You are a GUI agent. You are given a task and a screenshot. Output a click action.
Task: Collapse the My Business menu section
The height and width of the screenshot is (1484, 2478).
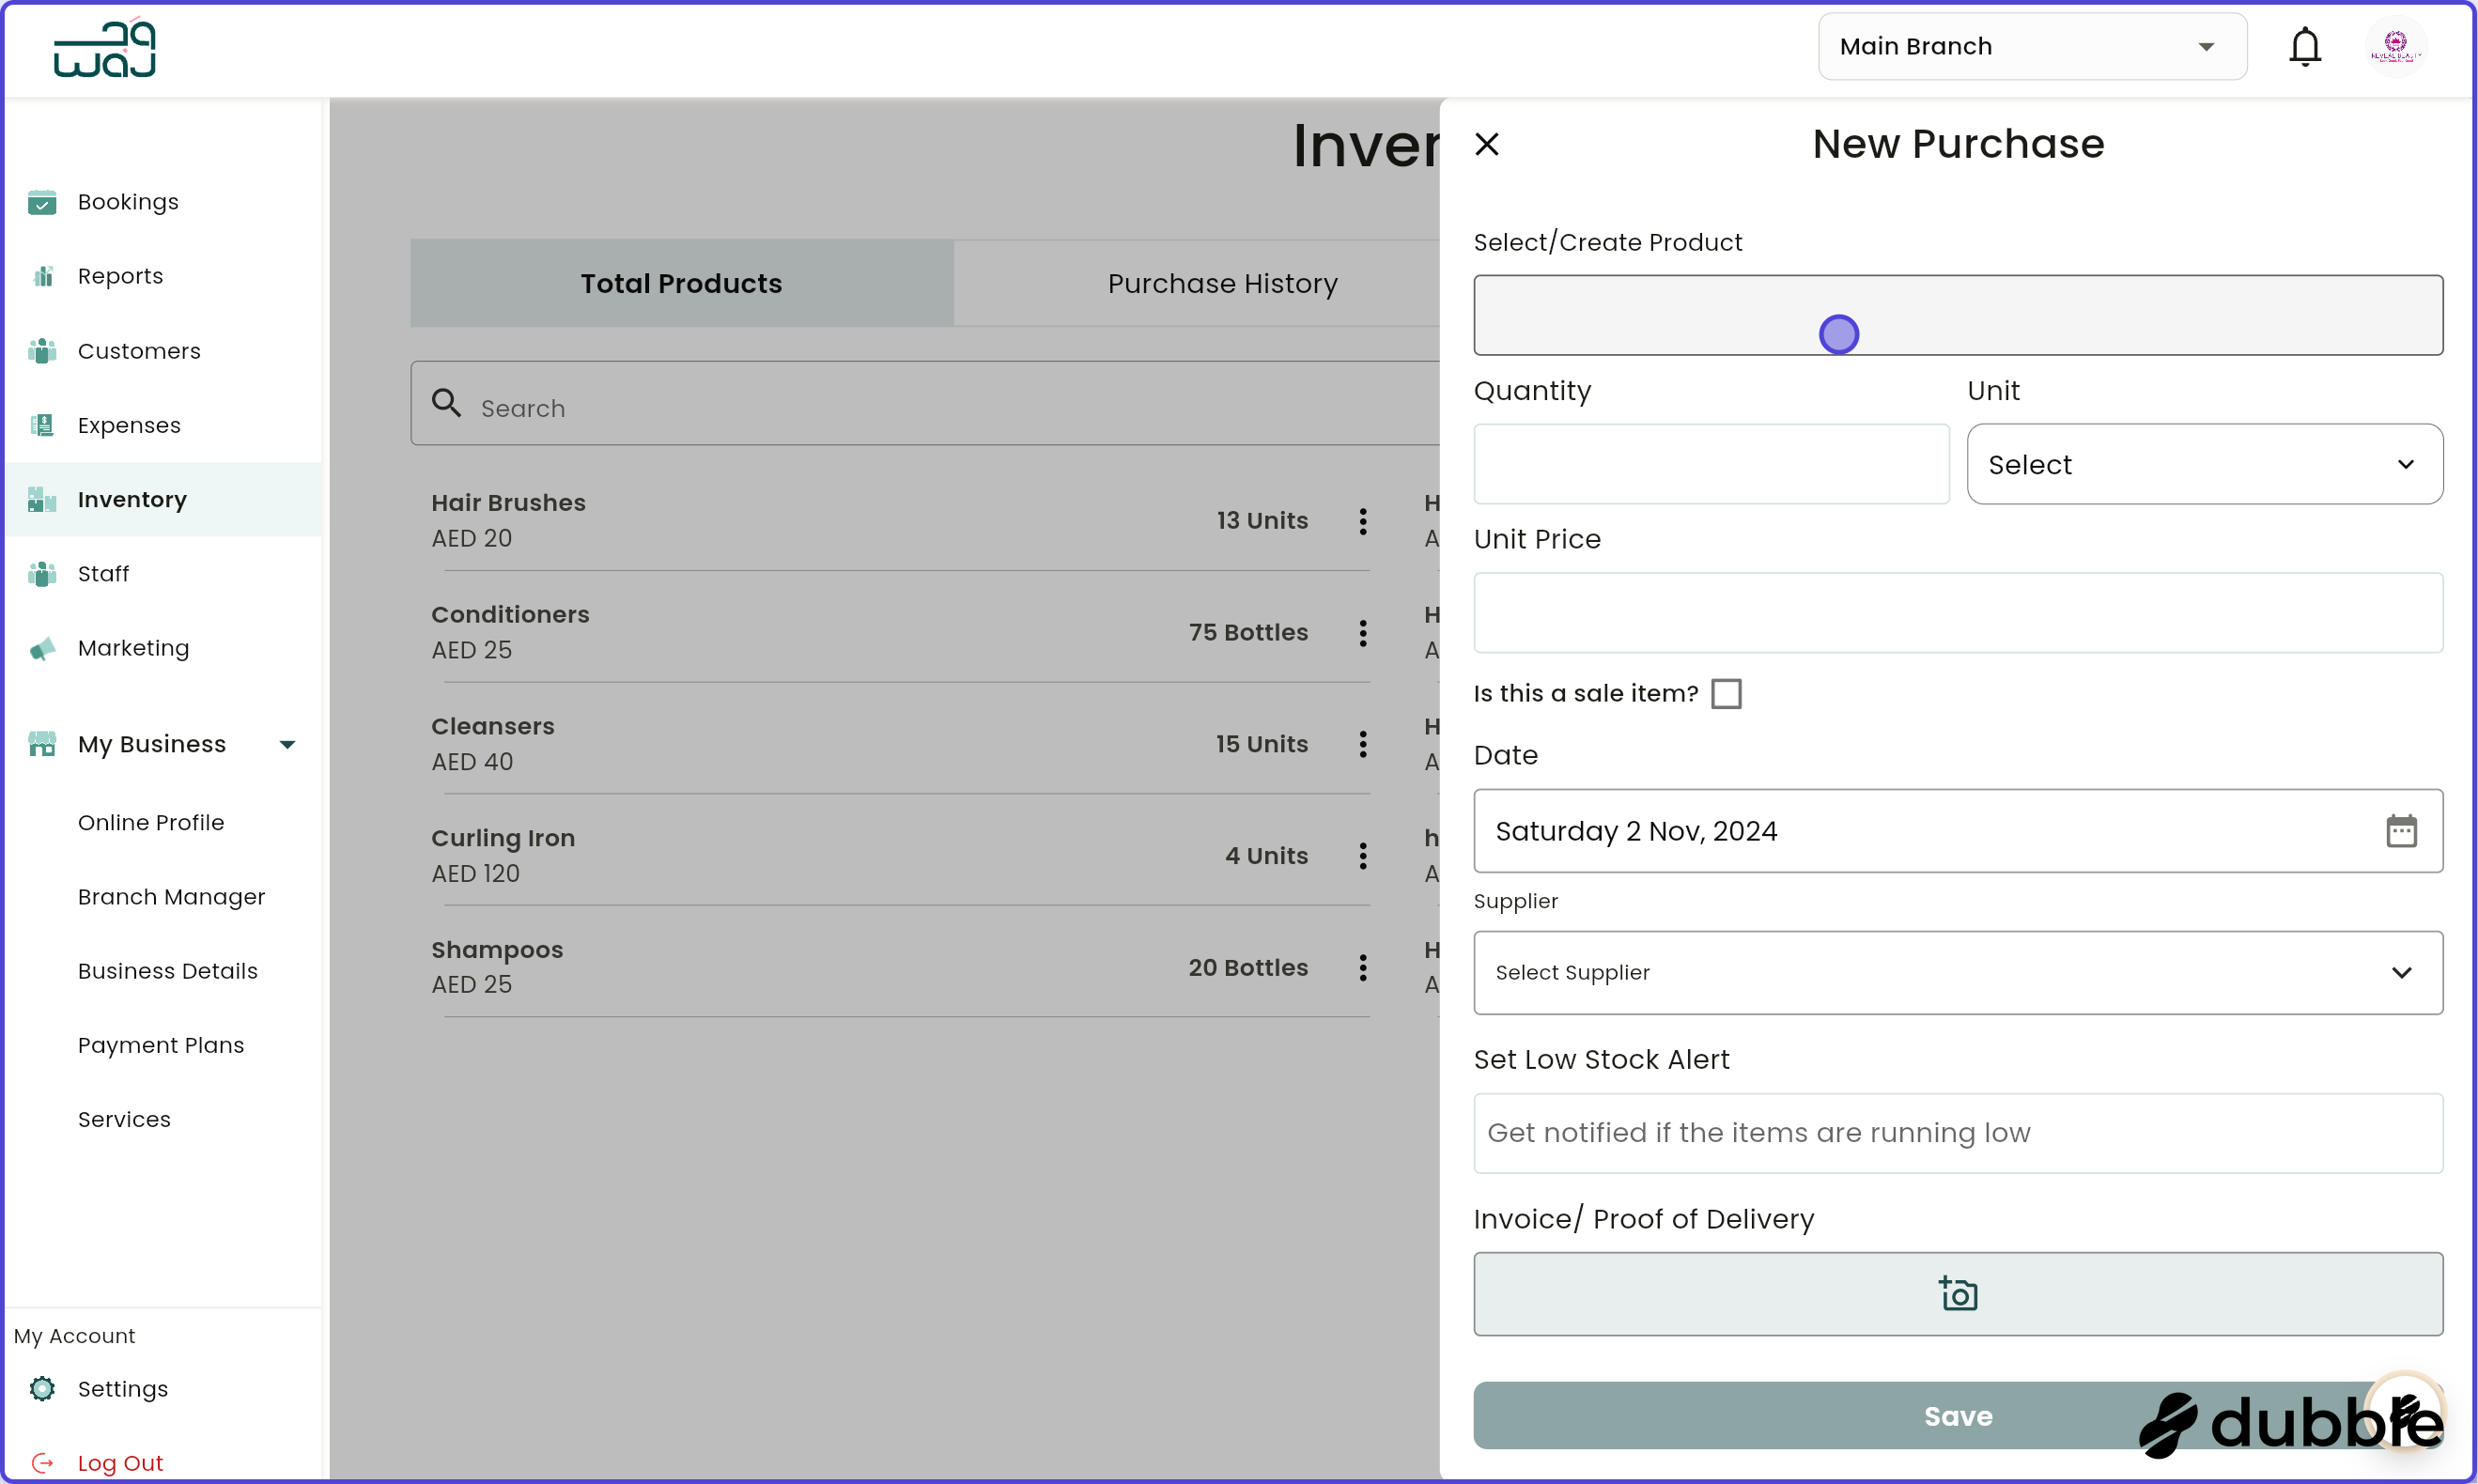pyautogui.click(x=287, y=745)
